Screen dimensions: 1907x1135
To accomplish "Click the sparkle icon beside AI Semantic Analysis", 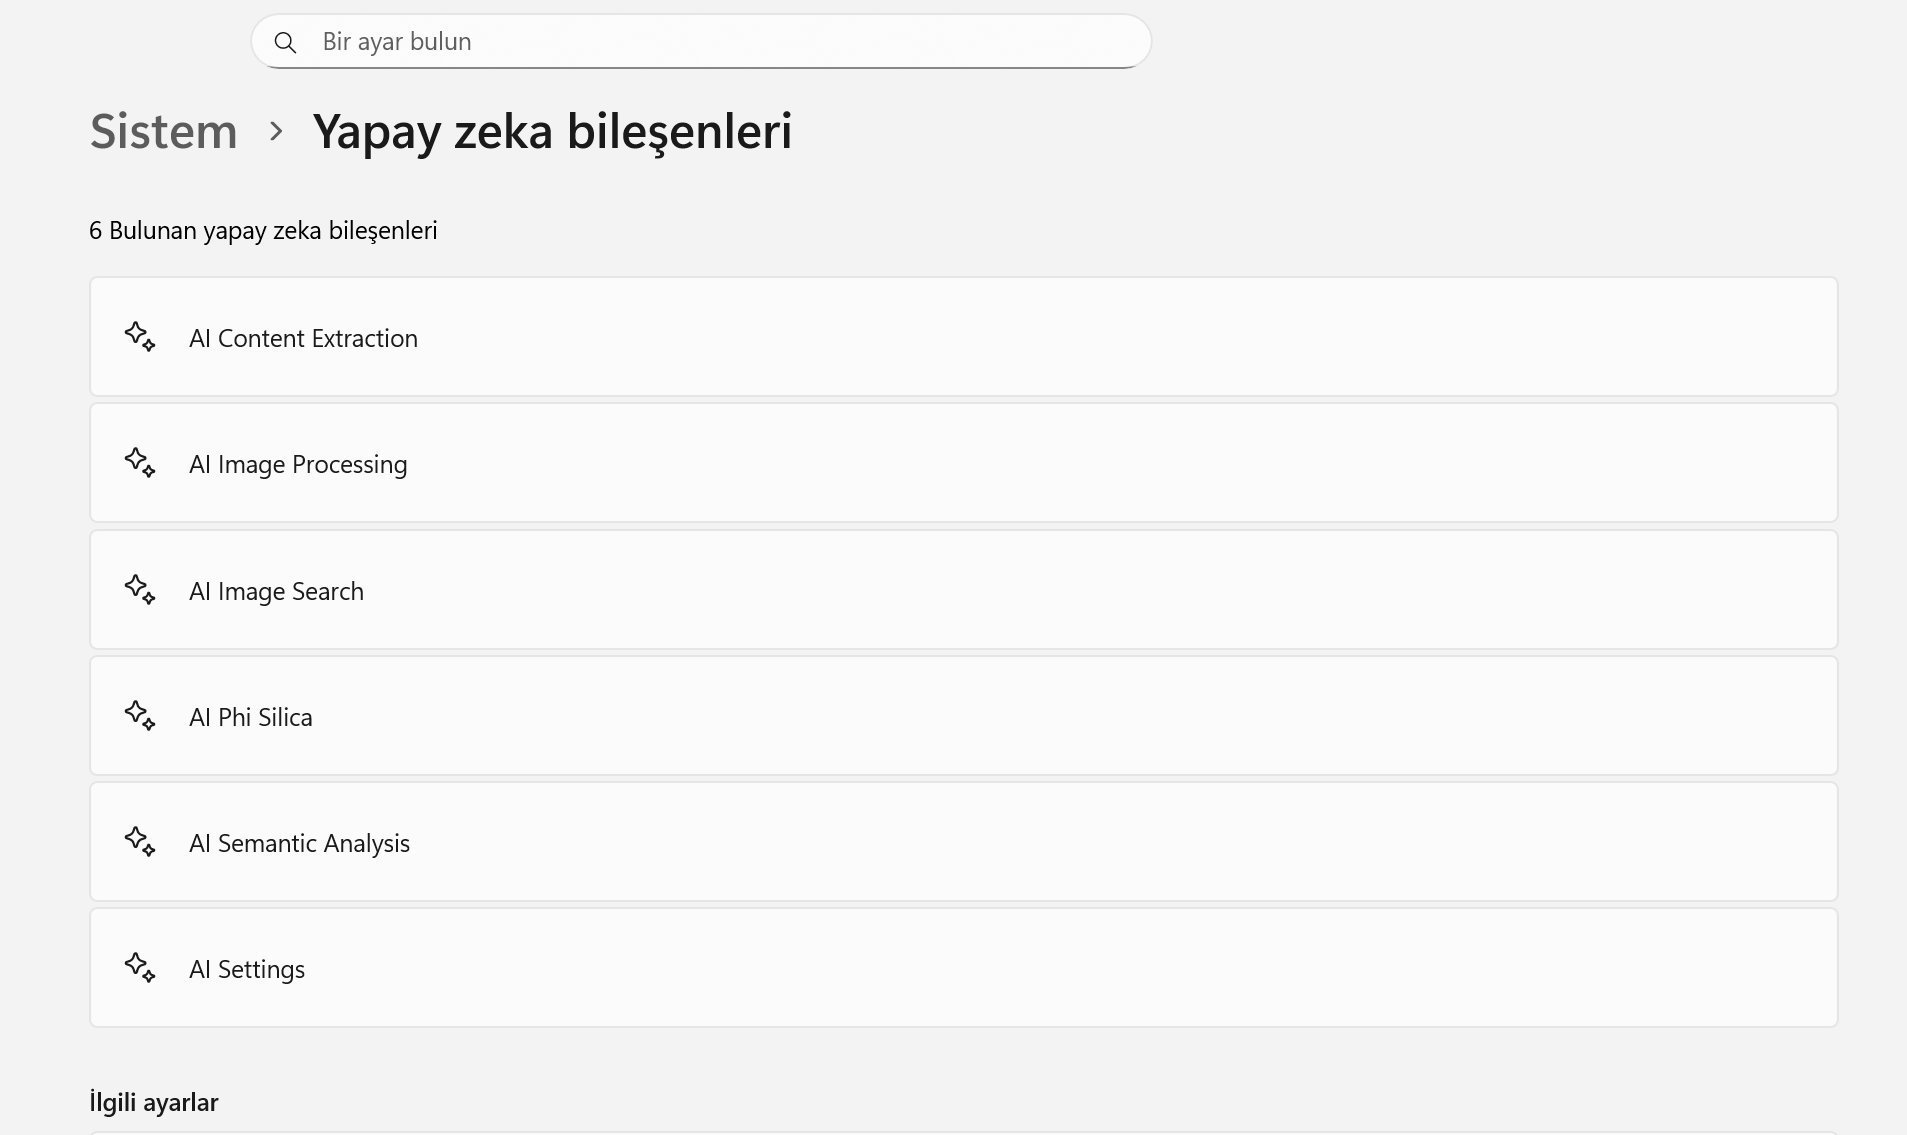I will (x=140, y=842).
